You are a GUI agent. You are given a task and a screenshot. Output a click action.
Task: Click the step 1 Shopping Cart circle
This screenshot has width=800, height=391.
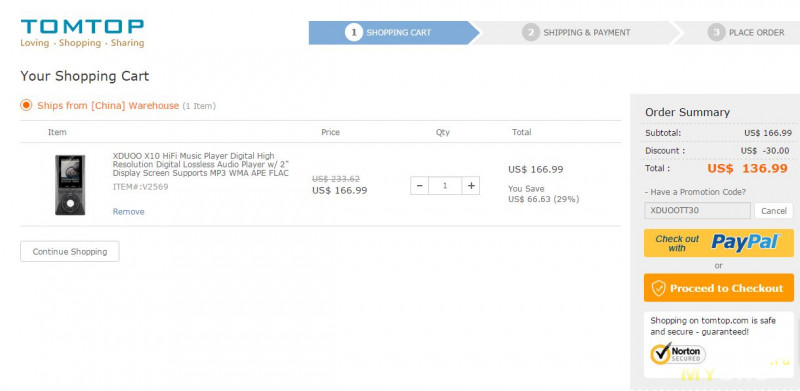[x=354, y=32]
